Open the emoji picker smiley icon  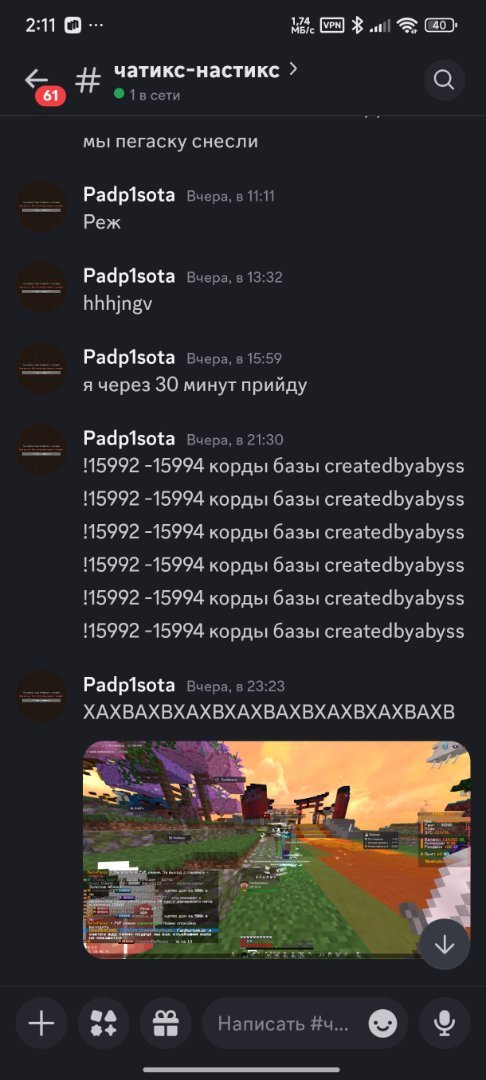point(383,1024)
